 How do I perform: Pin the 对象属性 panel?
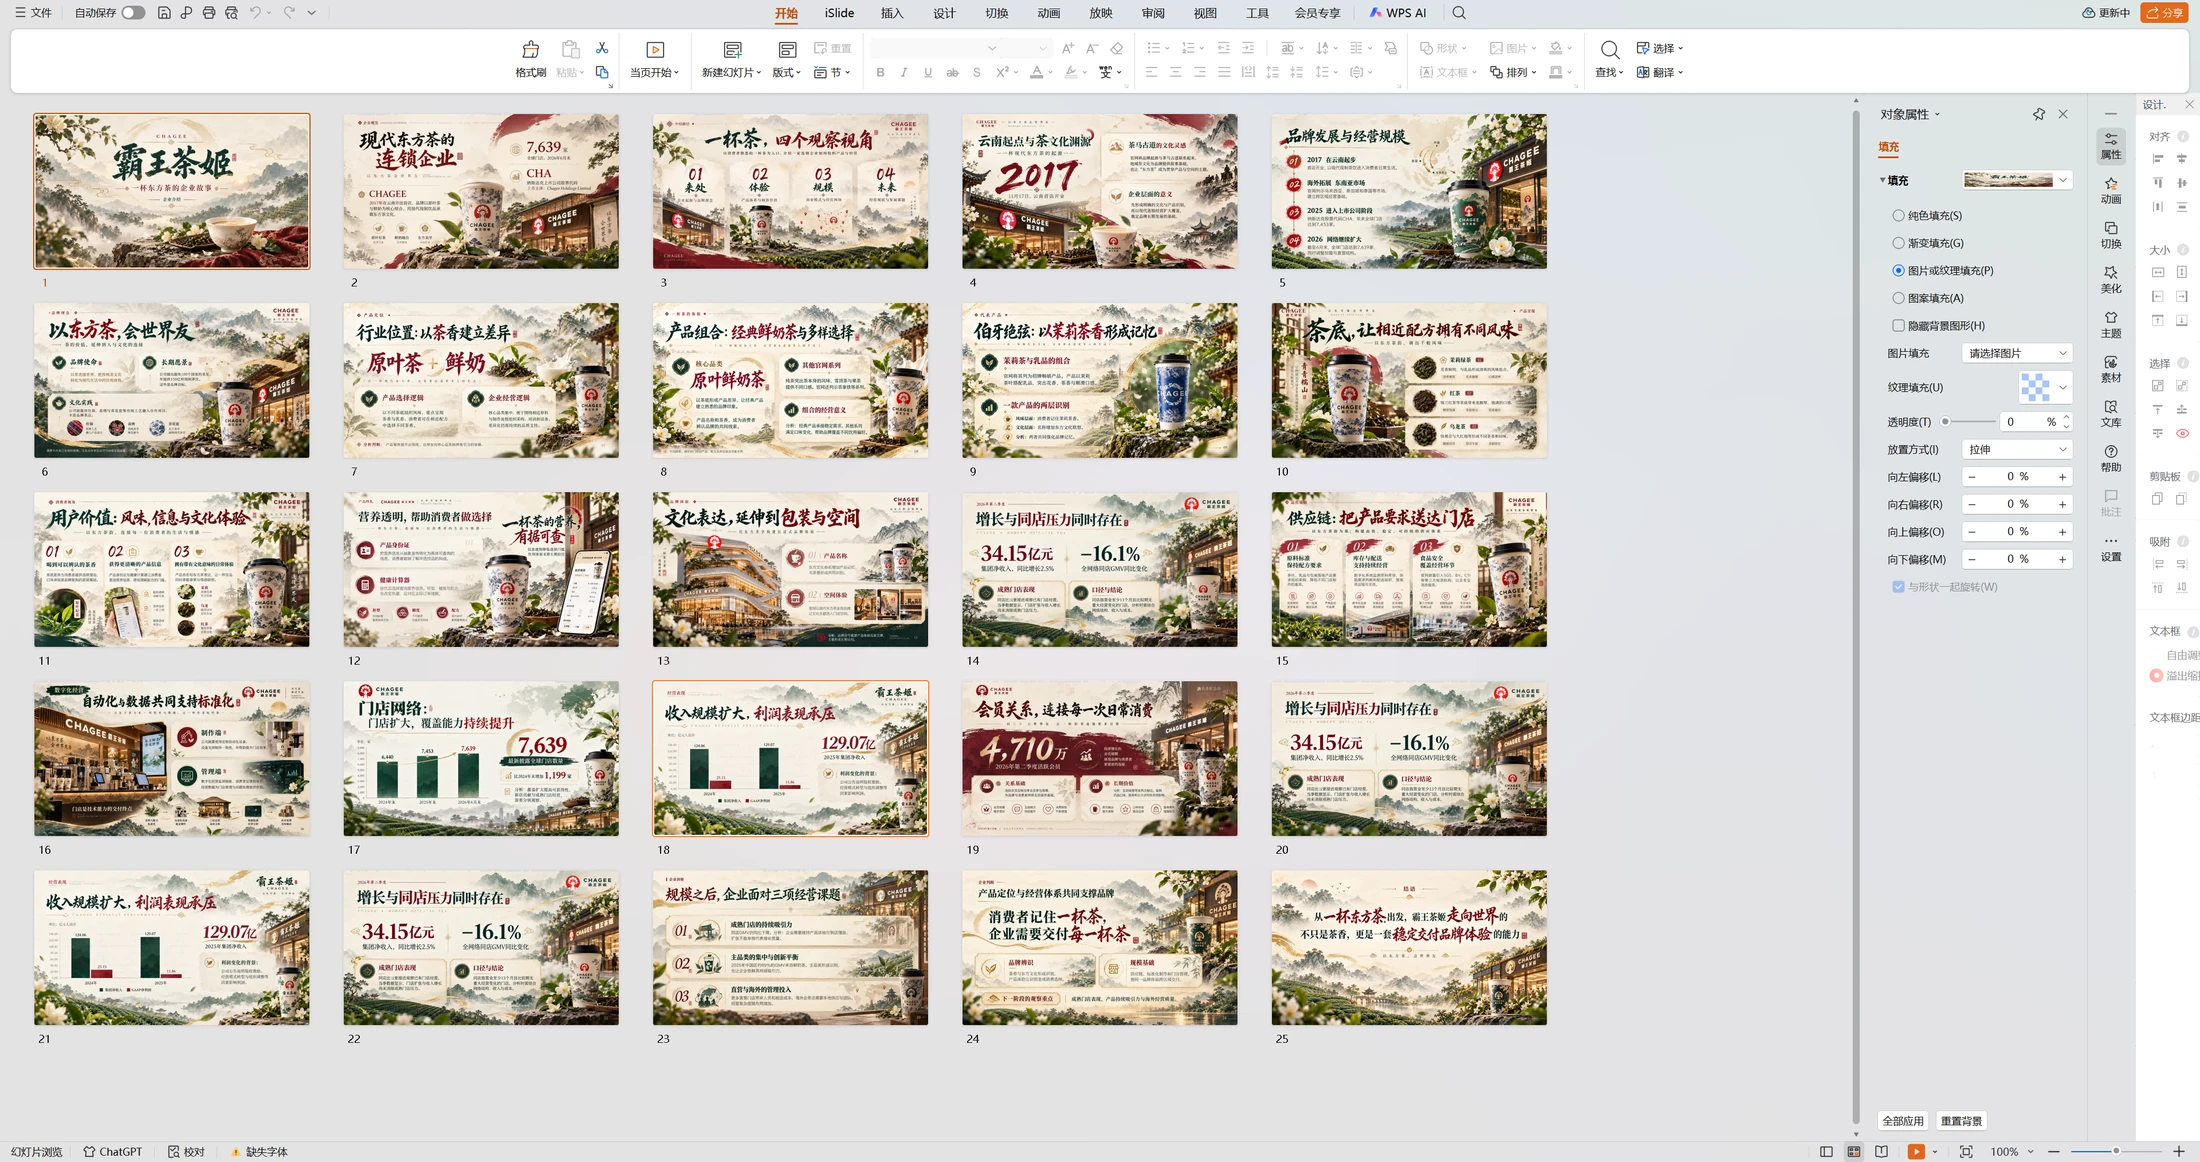[2039, 114]
